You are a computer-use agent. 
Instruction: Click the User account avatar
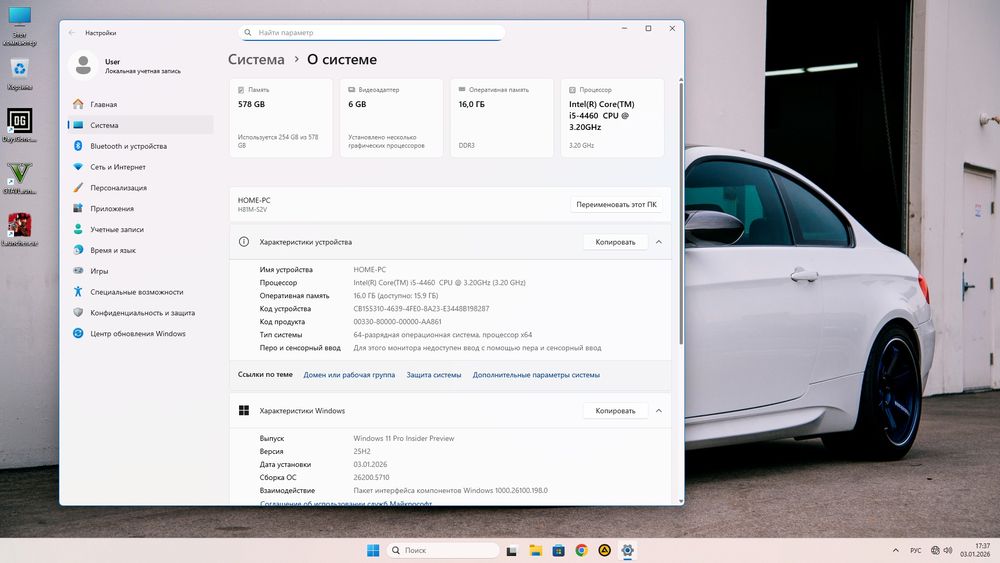83,65
